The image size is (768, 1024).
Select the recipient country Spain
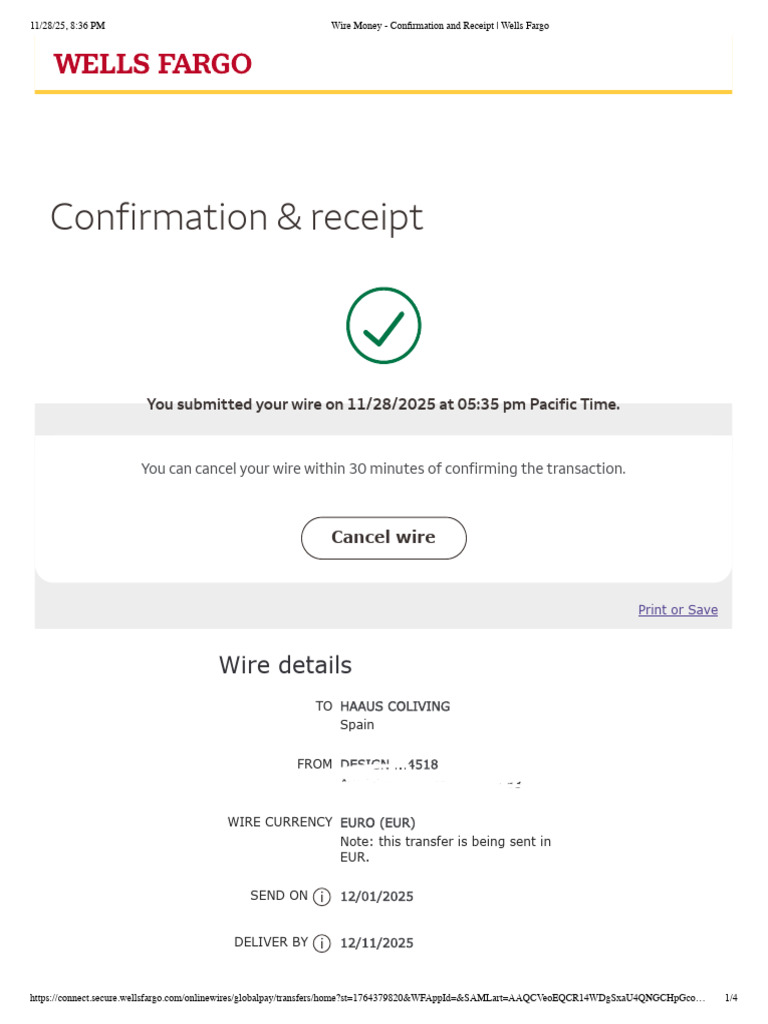(357, 725)
